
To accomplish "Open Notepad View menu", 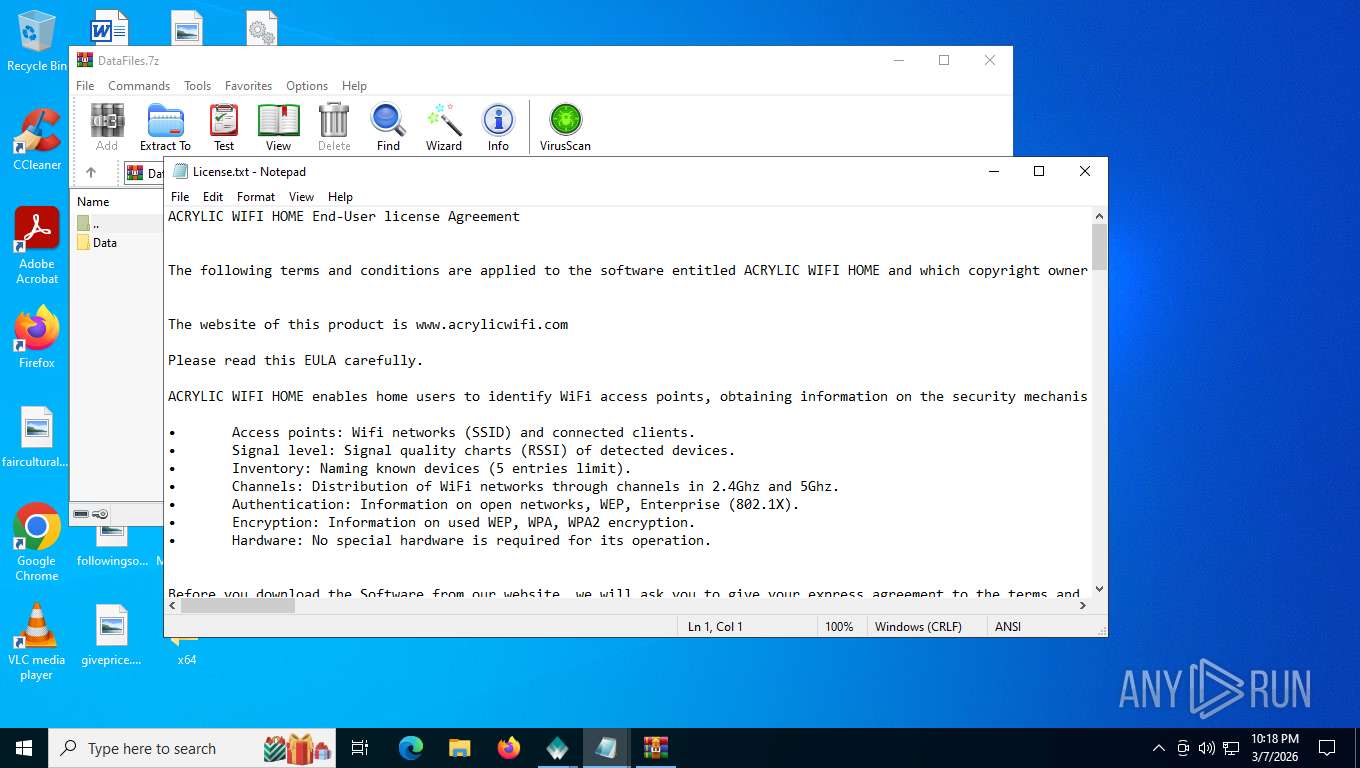I will [301, 197].
